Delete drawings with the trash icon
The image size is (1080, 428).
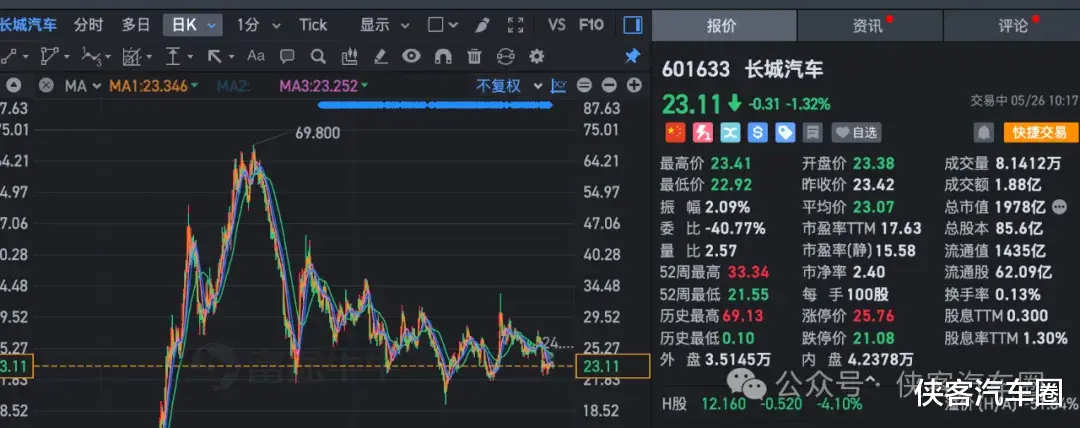click(474, 56)
